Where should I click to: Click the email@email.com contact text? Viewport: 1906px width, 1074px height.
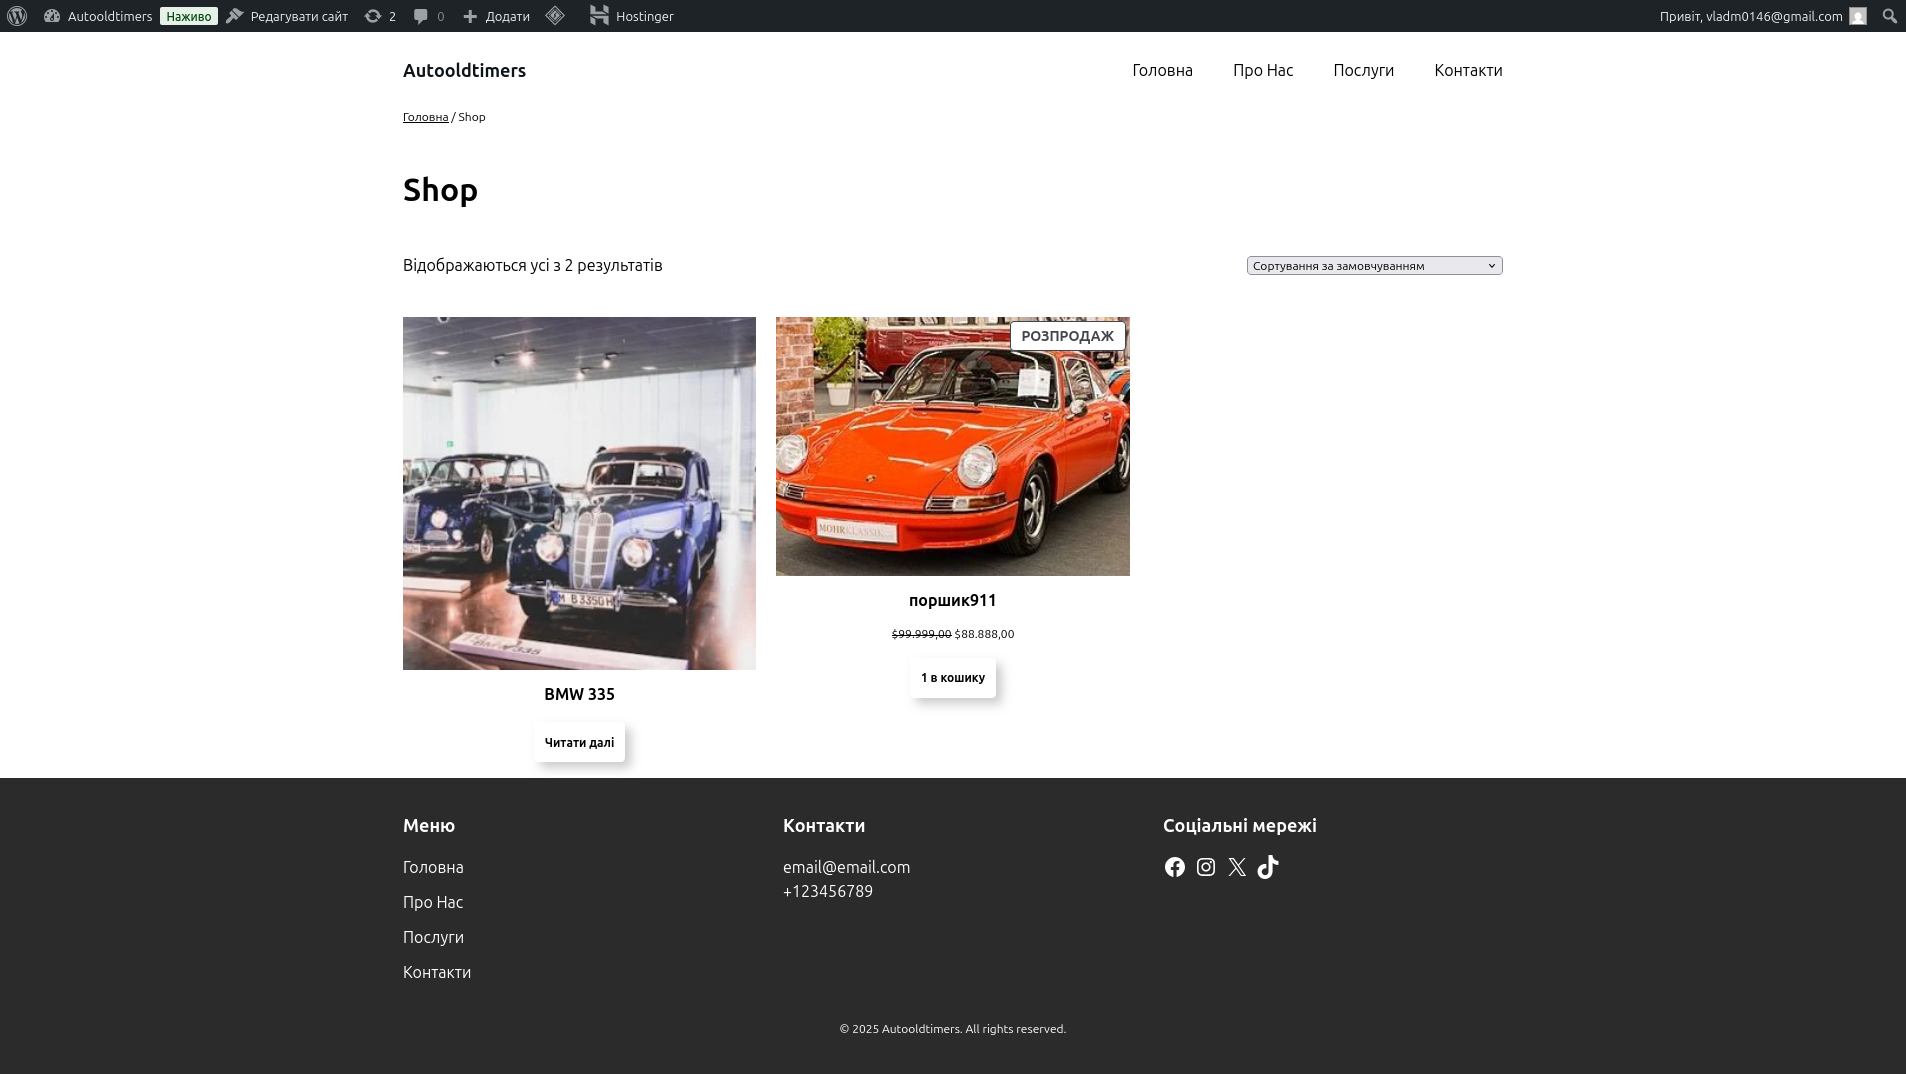tap(846, 867)
